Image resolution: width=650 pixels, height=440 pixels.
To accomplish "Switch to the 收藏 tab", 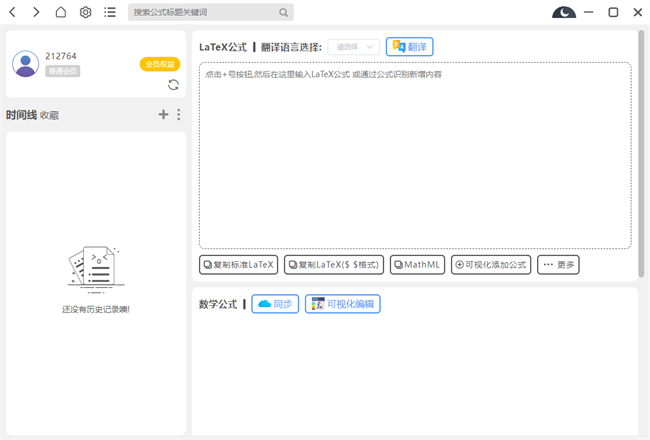I will coord(49,115).
